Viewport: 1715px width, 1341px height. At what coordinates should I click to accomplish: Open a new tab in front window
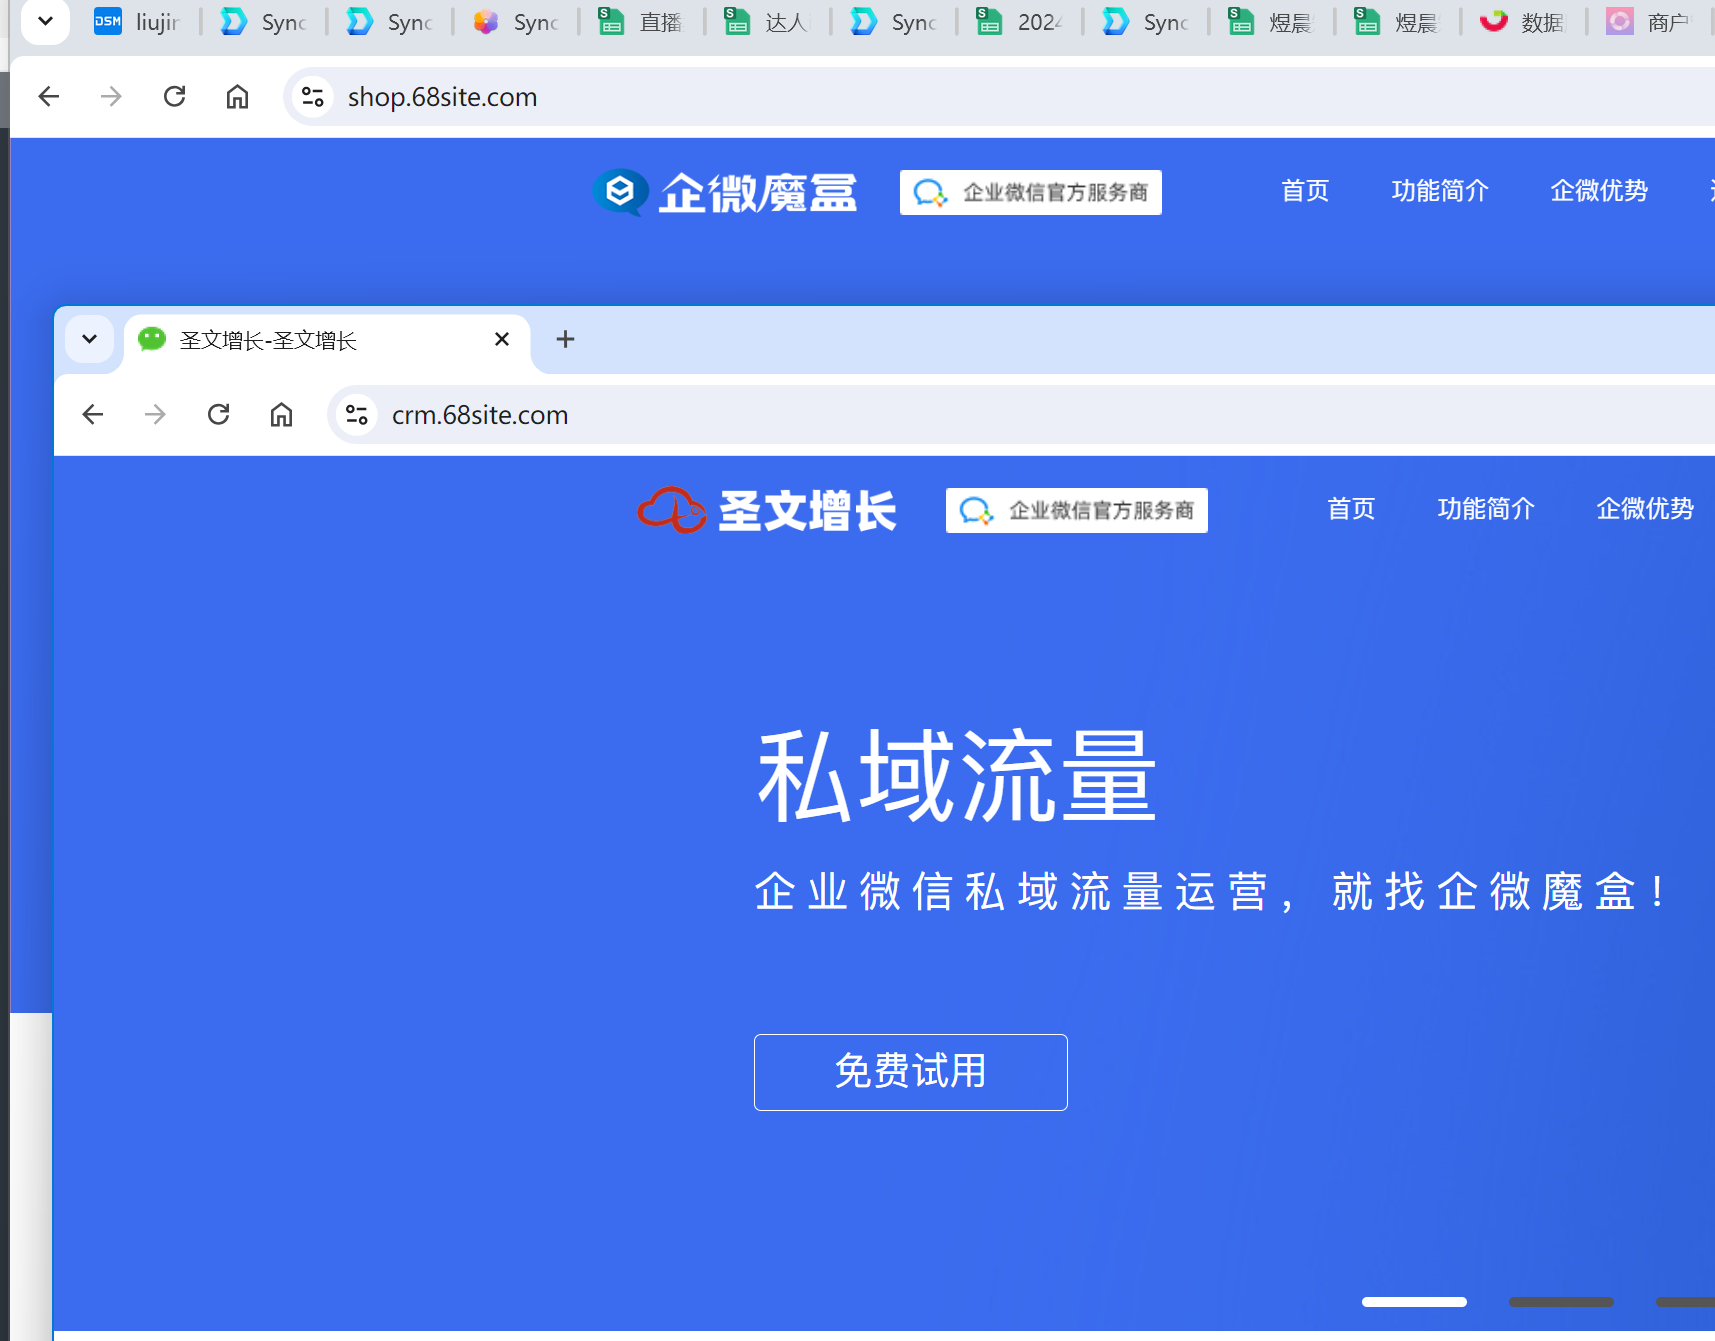(565, 339)
